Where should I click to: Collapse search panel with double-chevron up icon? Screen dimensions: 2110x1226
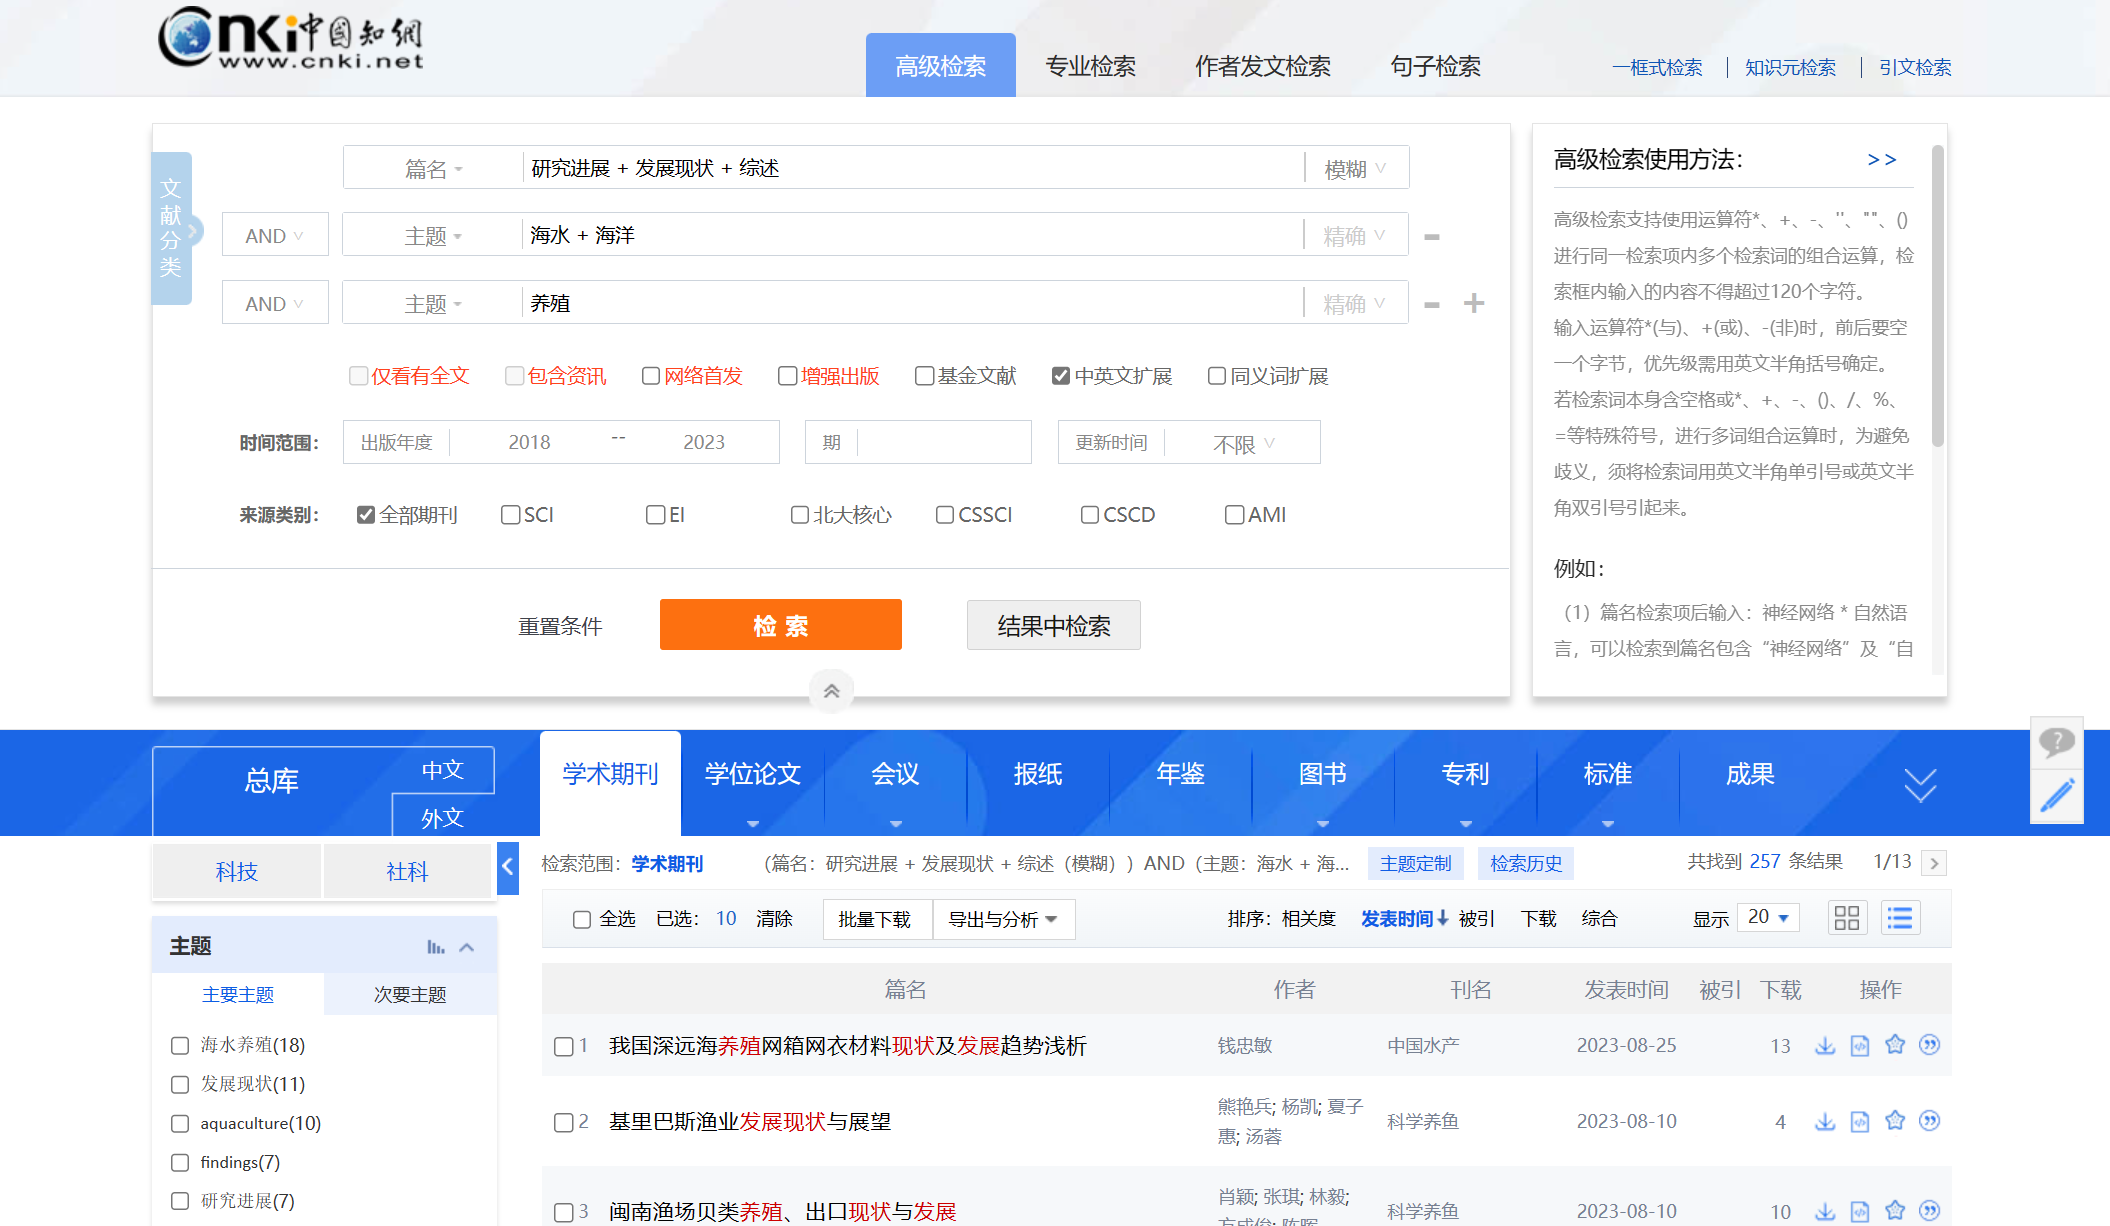click(x=831, y=691)
